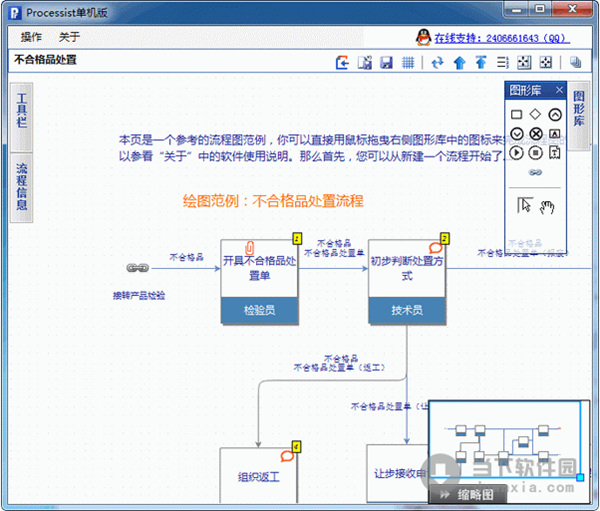
Task: Open the 图形库 vertical side tab
Action: click(x=579, y=115)
